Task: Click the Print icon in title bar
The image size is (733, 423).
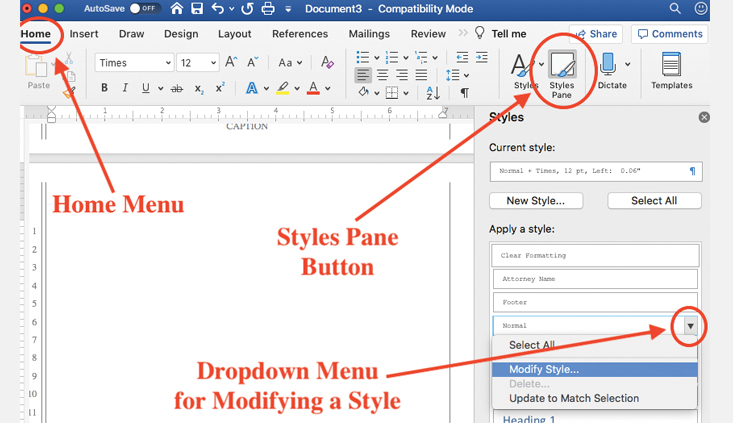Action: [269, 9]
